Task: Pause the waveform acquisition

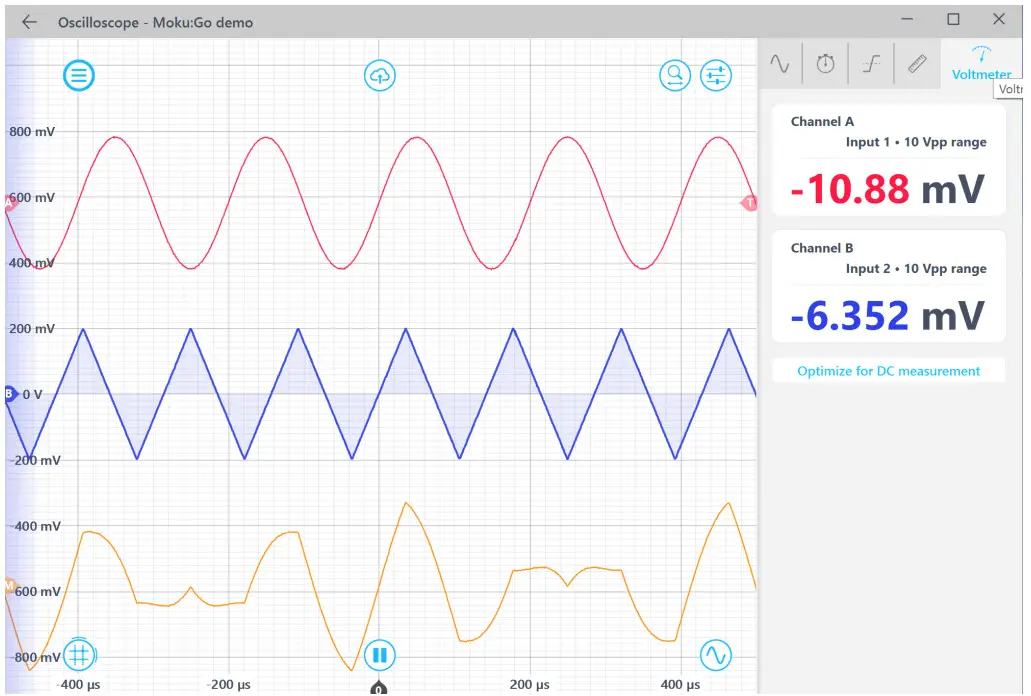Action: click(380, 655)
